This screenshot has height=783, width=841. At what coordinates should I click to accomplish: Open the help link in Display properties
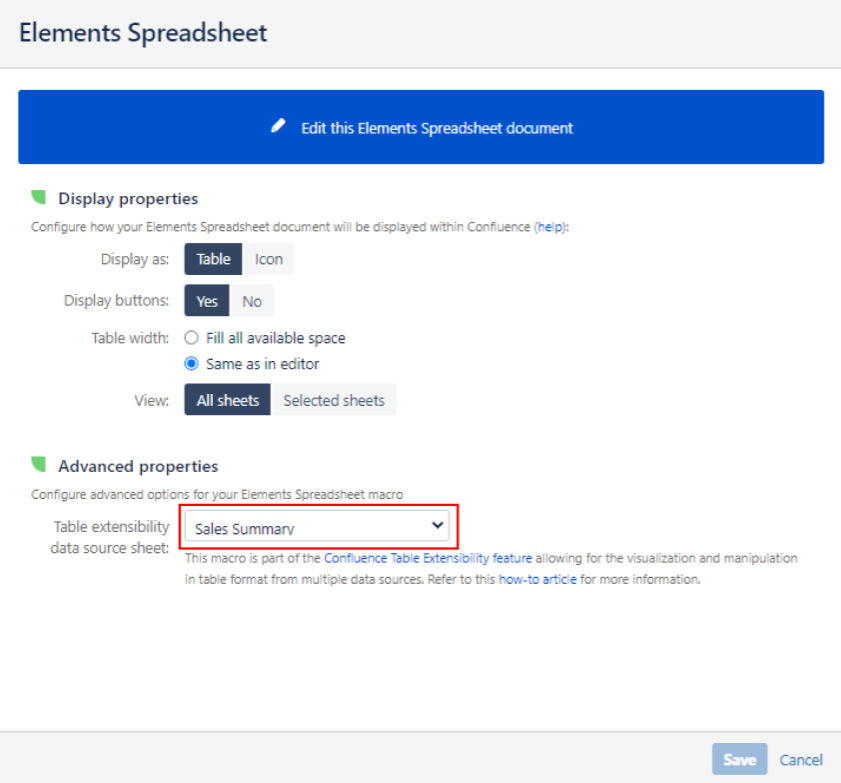click(x=549, y=227)
